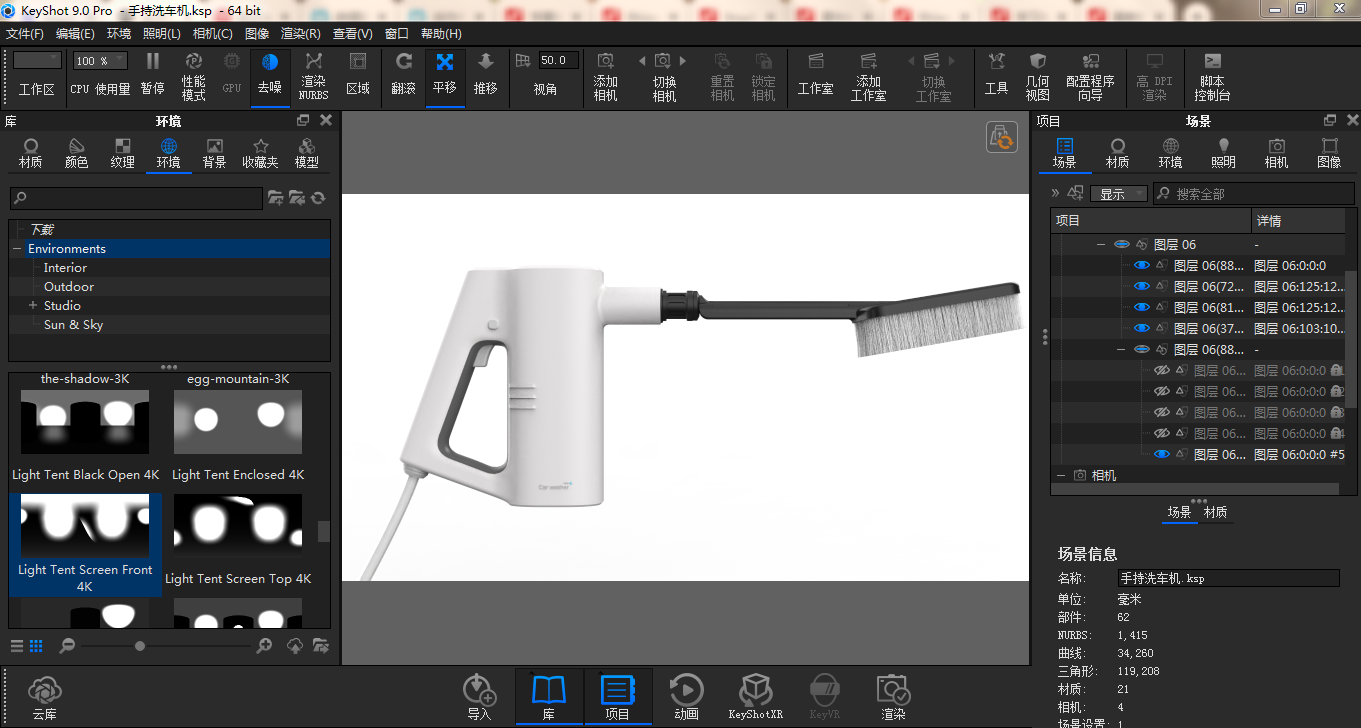Select the 推移 dolly camera tool

point(486,74)
